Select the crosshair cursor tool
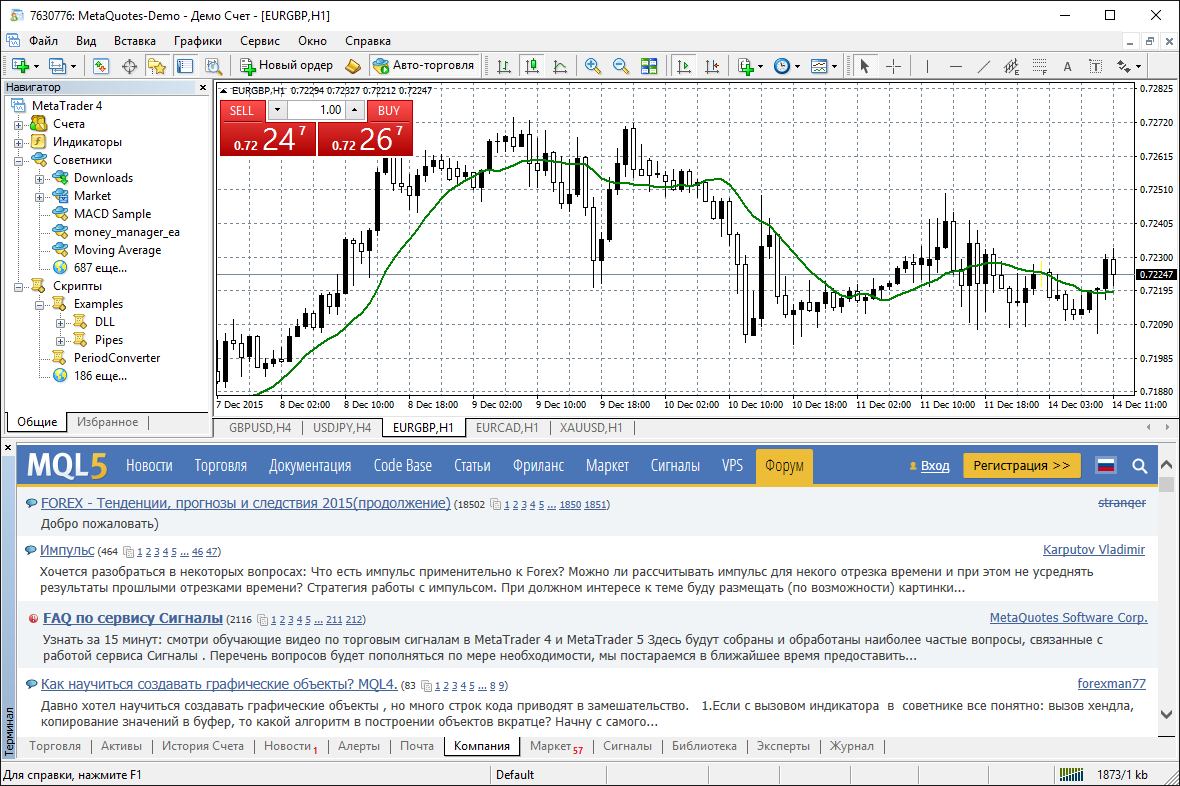Image resolution: width=1180 pixels, height=786 pixels. [893, 66]
